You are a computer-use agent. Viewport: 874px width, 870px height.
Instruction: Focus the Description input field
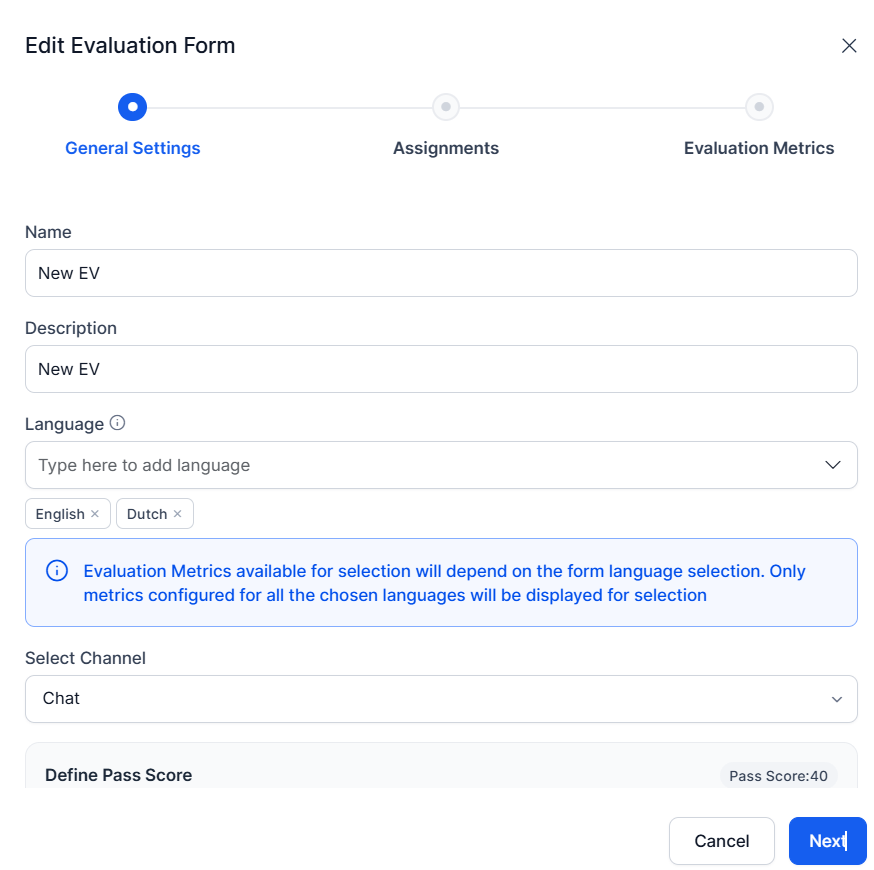coord(441,369)
